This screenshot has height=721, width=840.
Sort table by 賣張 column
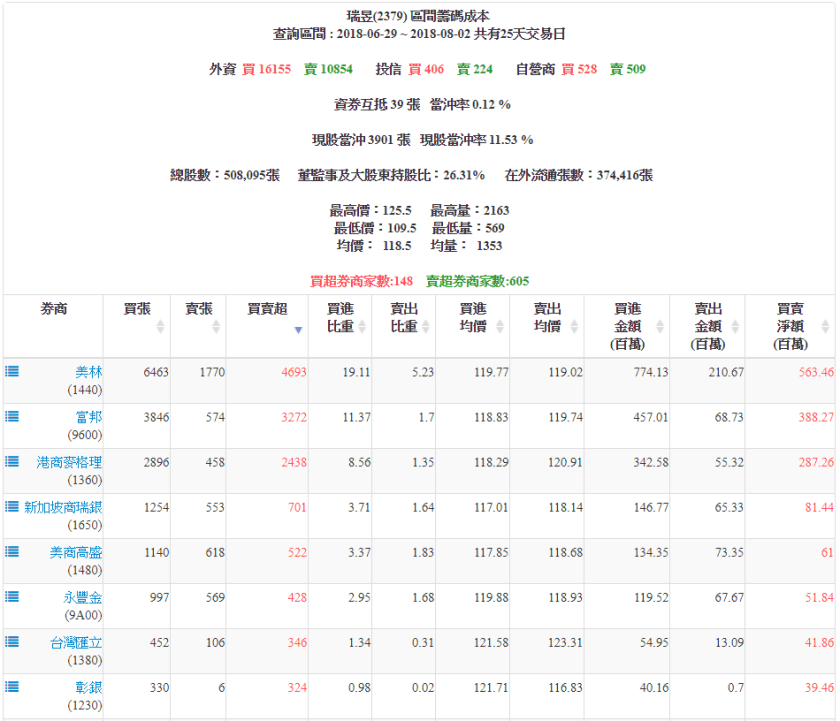click(x=199, y=318)
